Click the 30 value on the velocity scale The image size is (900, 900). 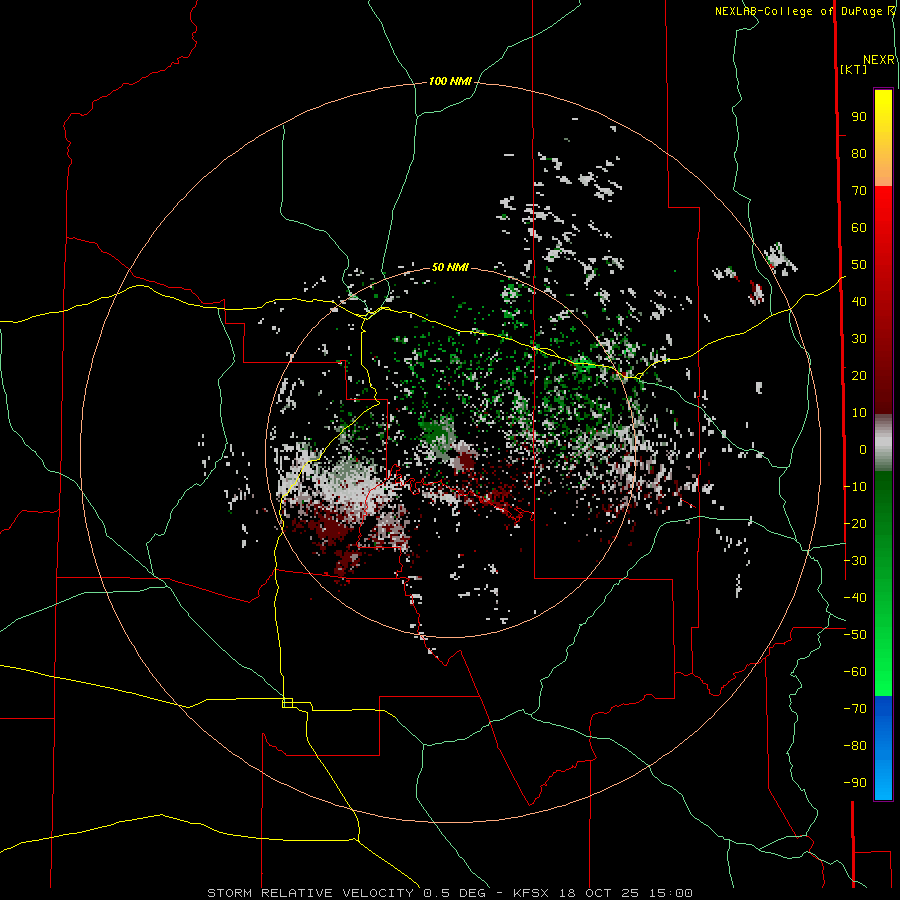859,339
